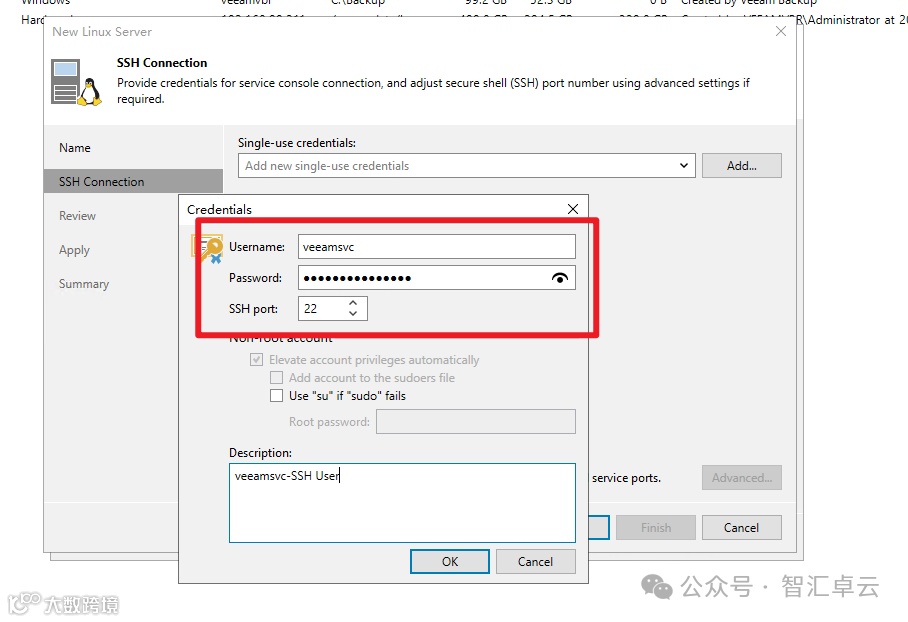Select the Apply wizard step
The height and width of the screenshot is (622, 908).
pyautogui.click(x=74, y=250)
